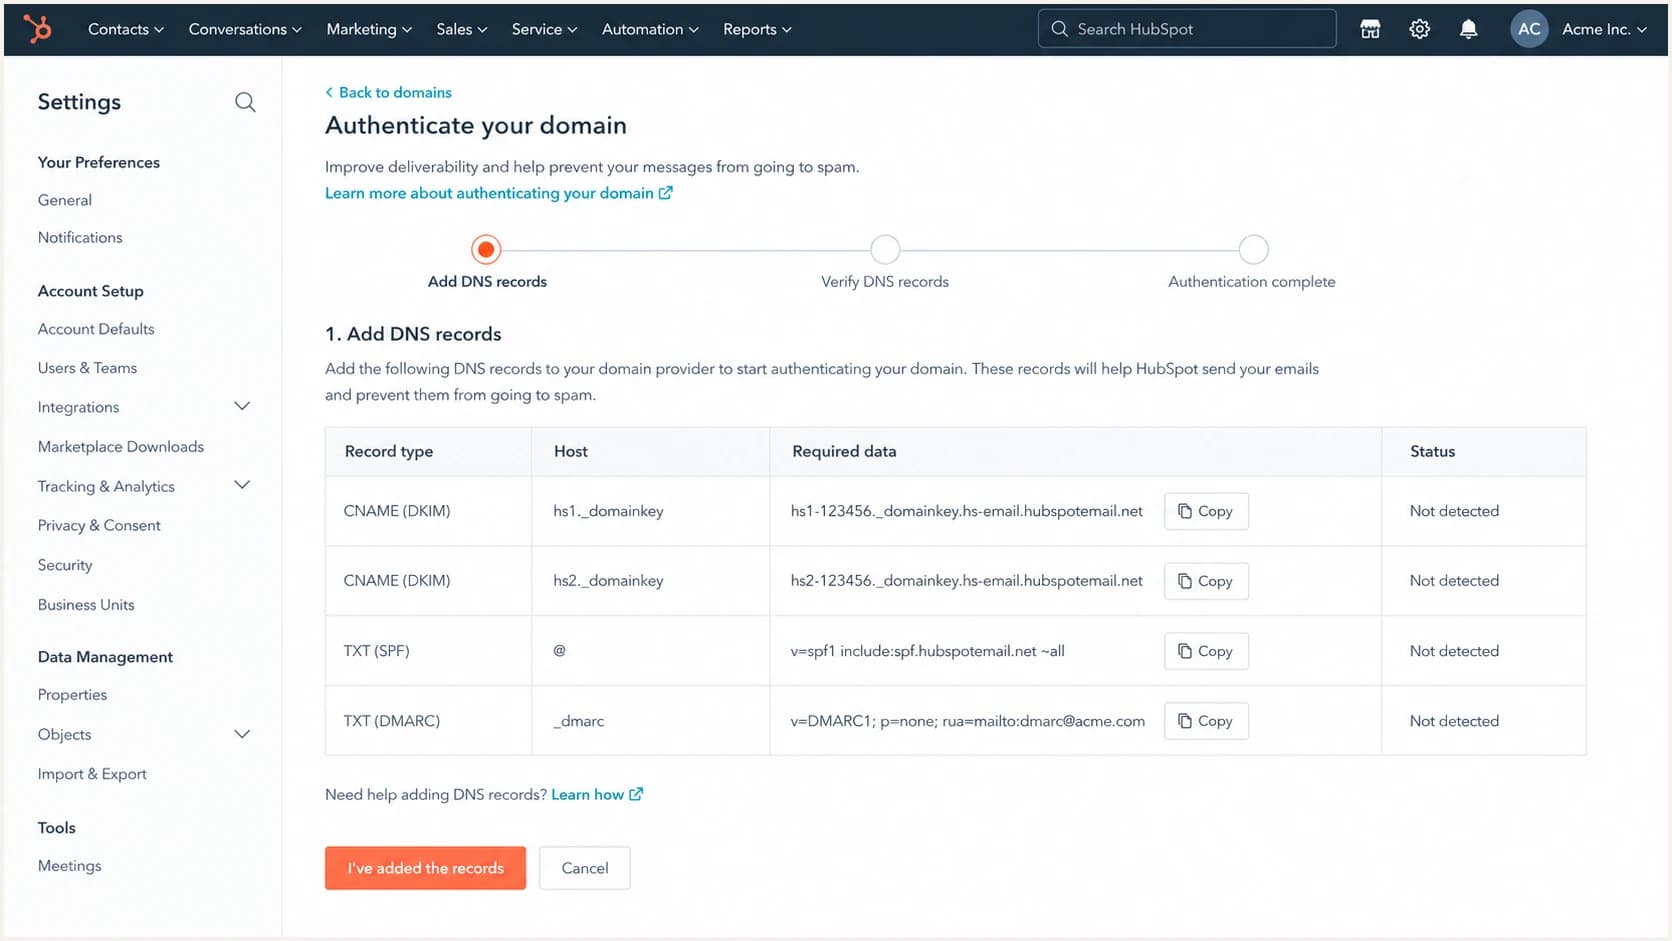This screenshot has height=941, width=1672.
Task: Open Import & Export settings
Action: [x=92, y=774]
